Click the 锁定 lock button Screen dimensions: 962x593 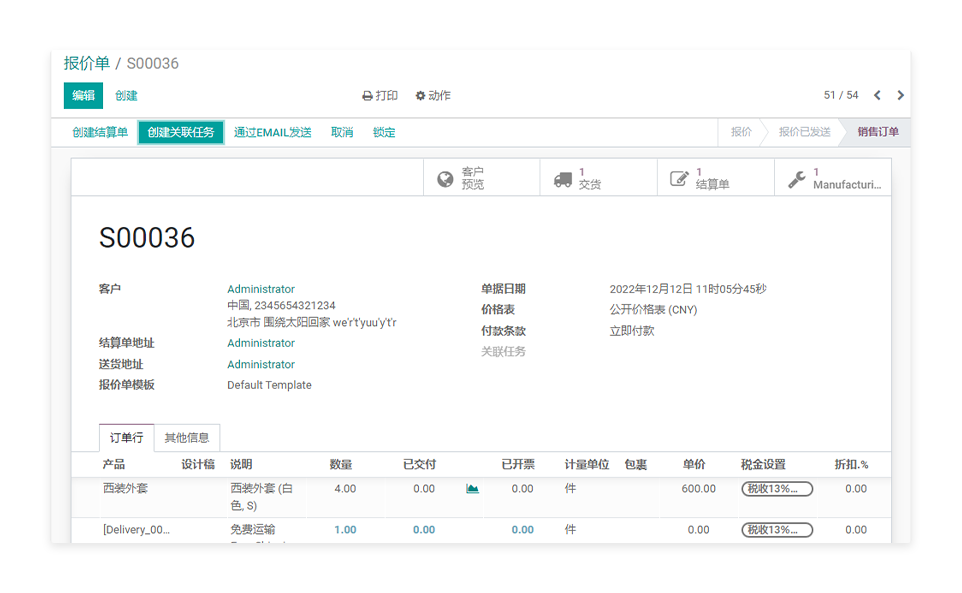(384, 132)
